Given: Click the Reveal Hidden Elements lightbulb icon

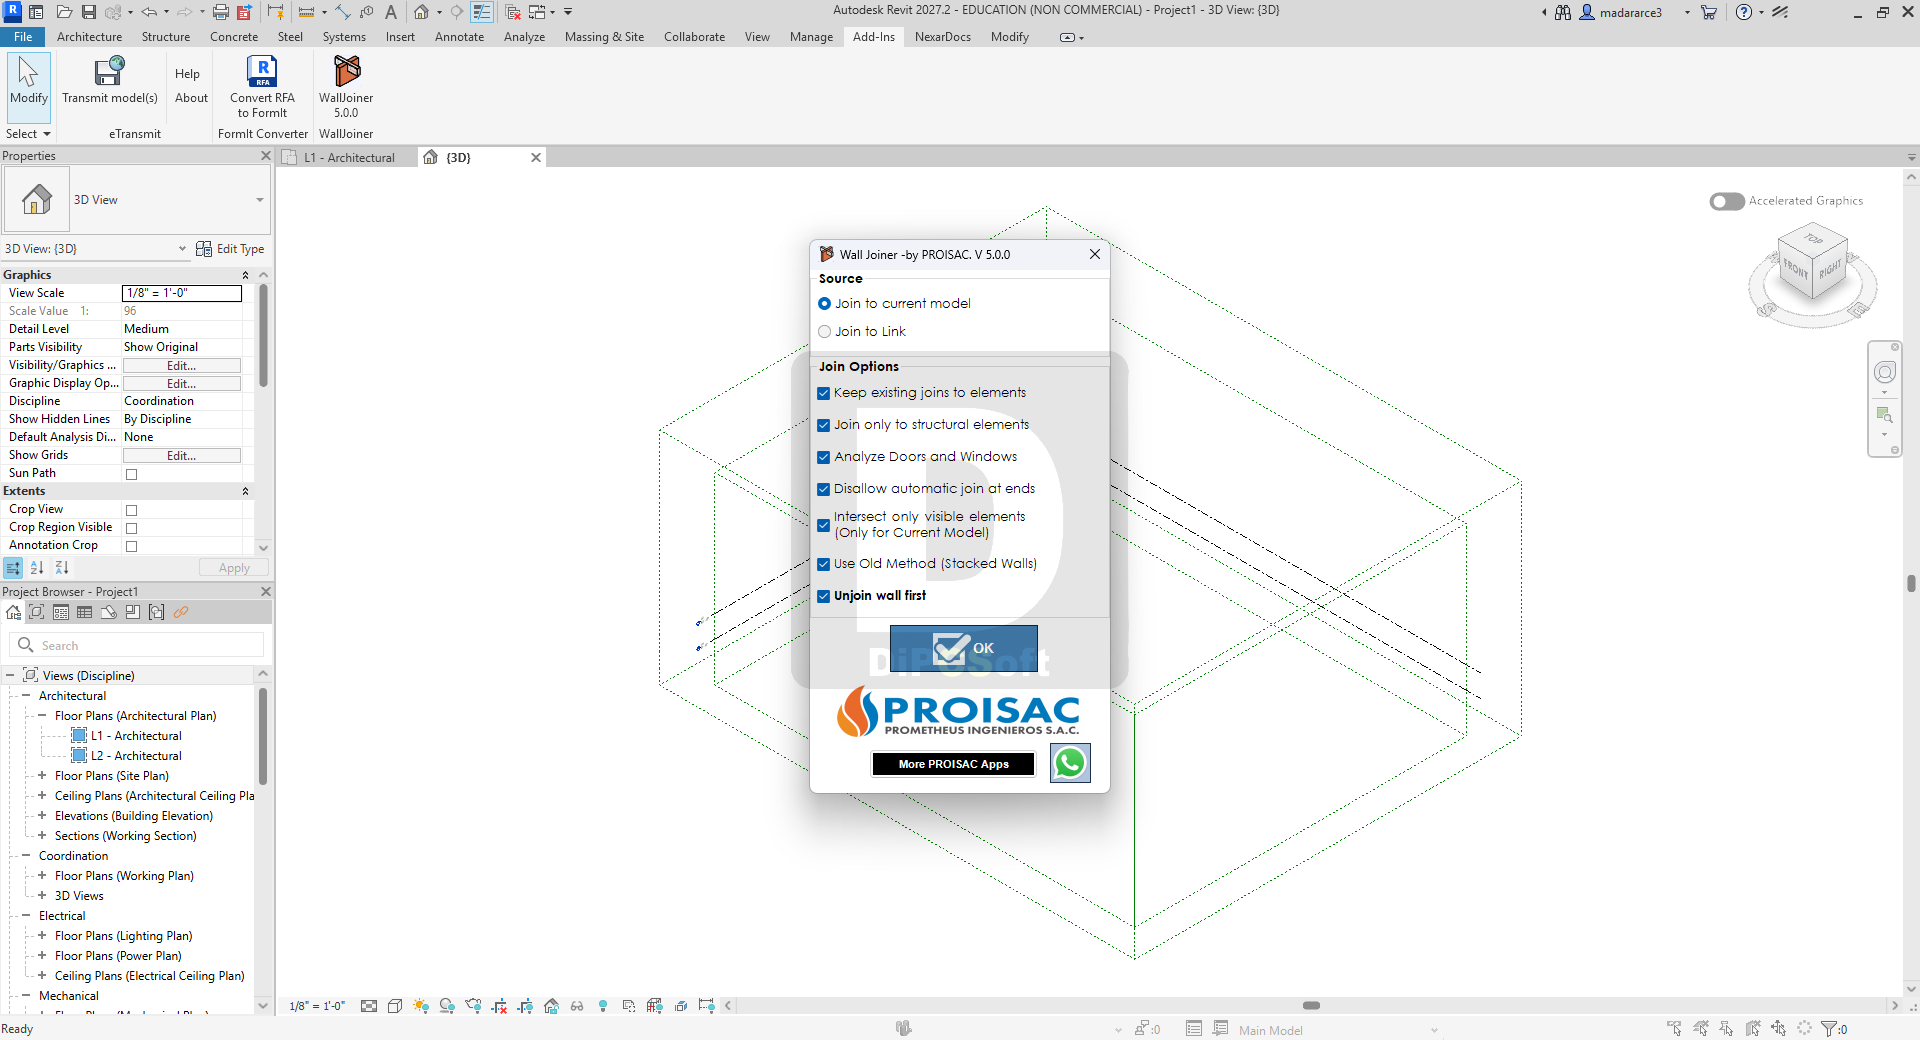Looking at the screenshot, I should 603,1006.
